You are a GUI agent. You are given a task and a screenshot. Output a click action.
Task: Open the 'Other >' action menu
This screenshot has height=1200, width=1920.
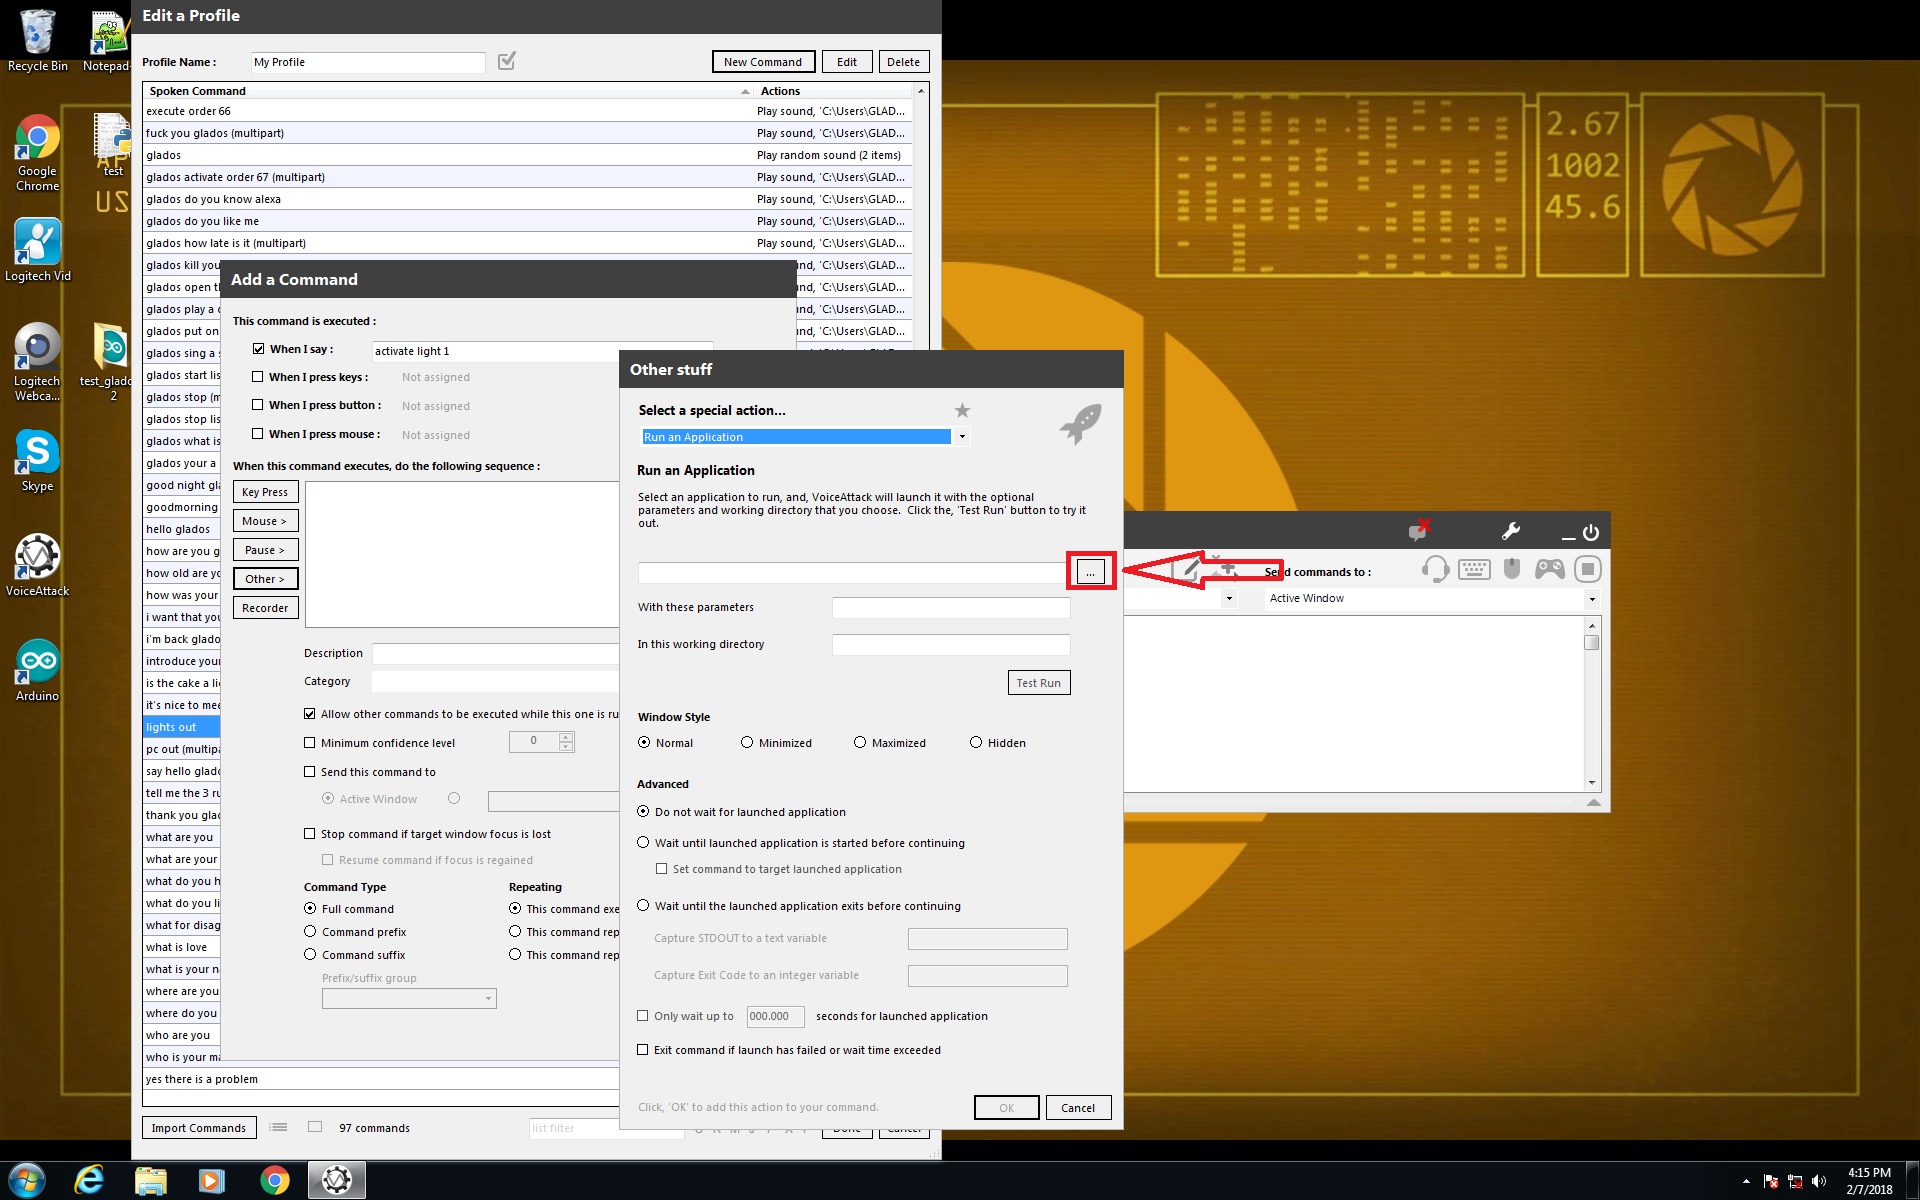[x=265, y=579]
